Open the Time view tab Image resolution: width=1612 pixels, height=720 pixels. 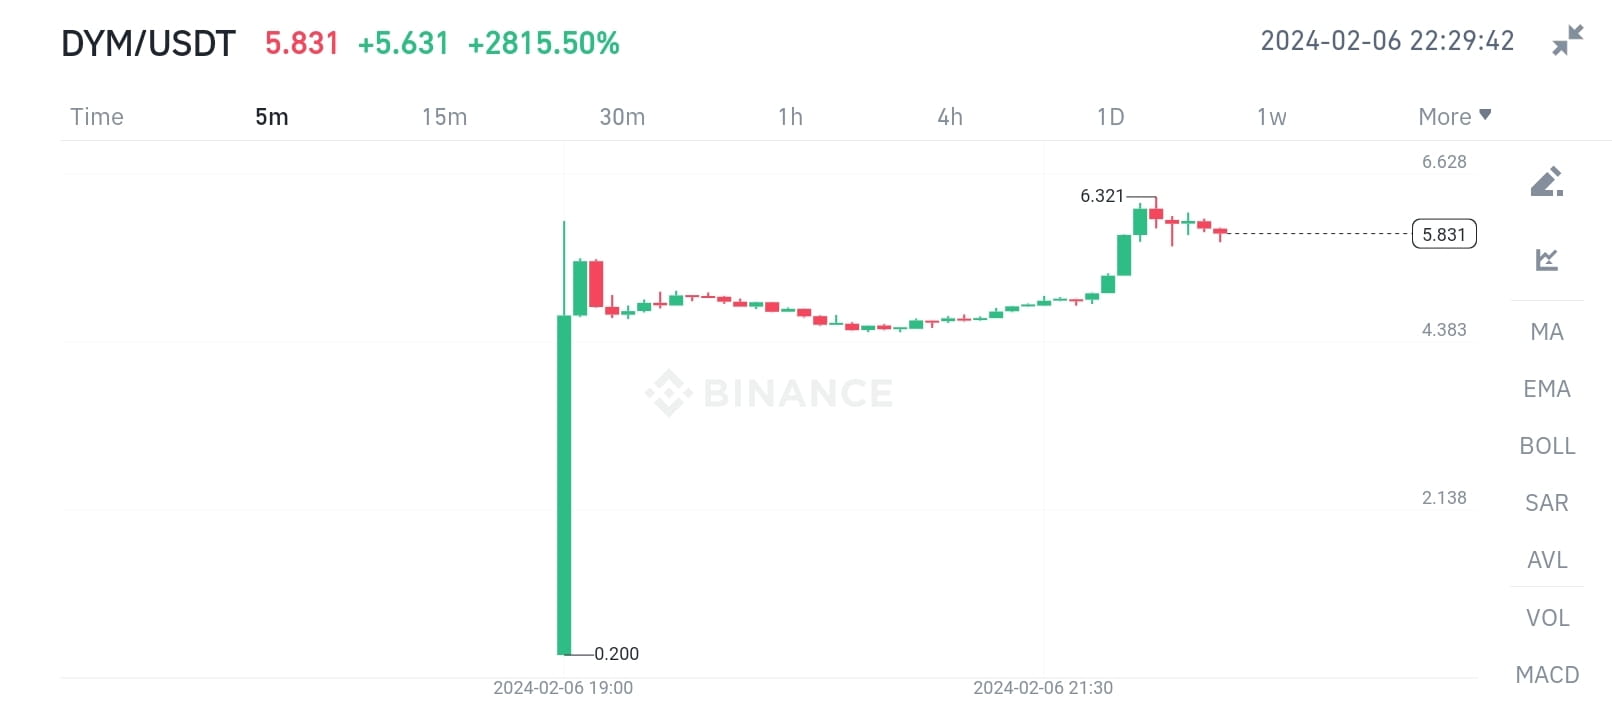[96, 116]
